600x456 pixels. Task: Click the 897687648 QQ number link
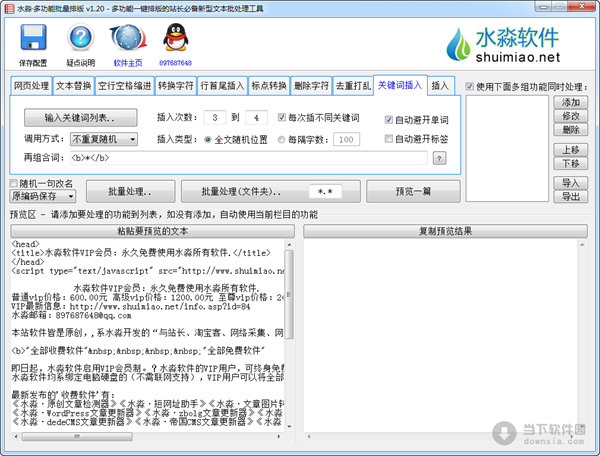pos(175,63)
